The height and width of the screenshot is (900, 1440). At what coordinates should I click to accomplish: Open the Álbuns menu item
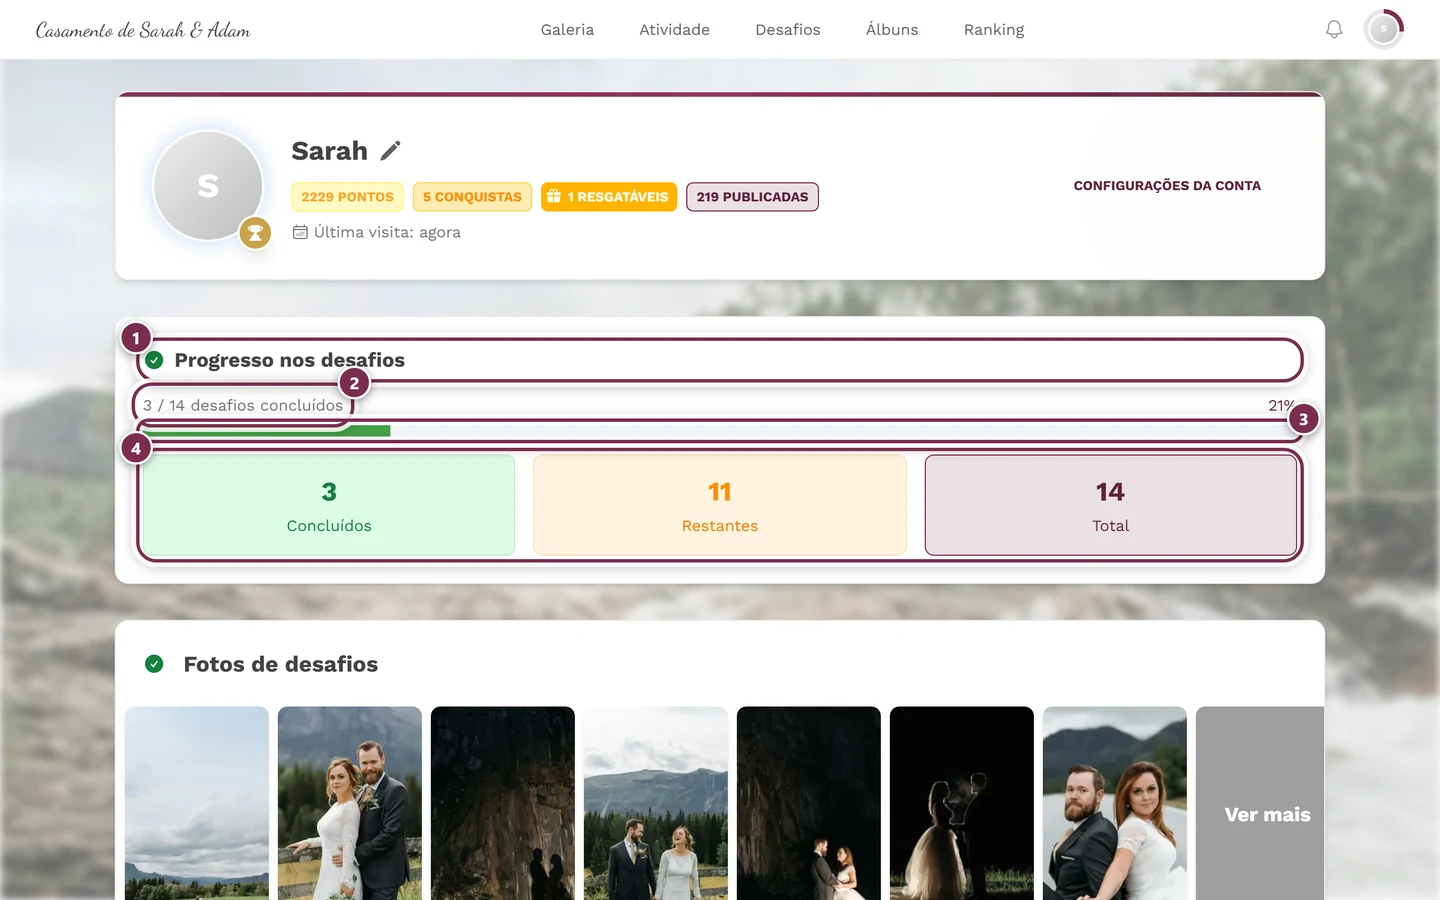[x=892, y=30]
